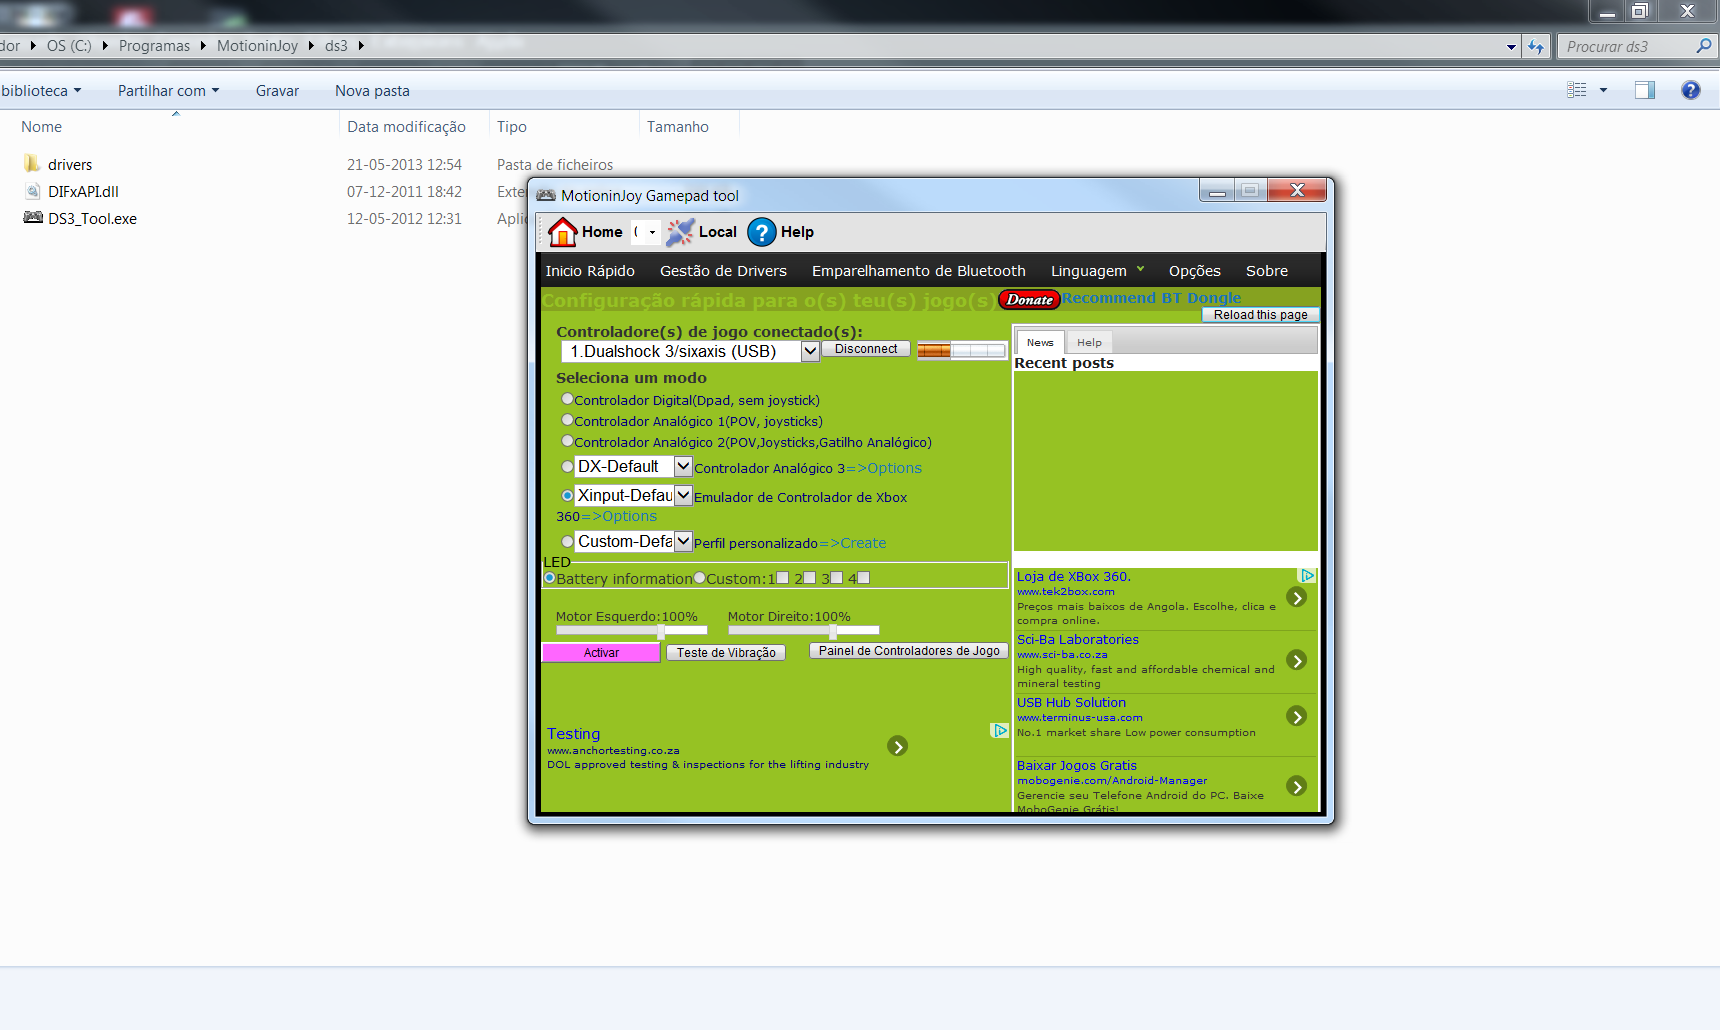Expand the Custom-Default dropdown

[683, 541]
